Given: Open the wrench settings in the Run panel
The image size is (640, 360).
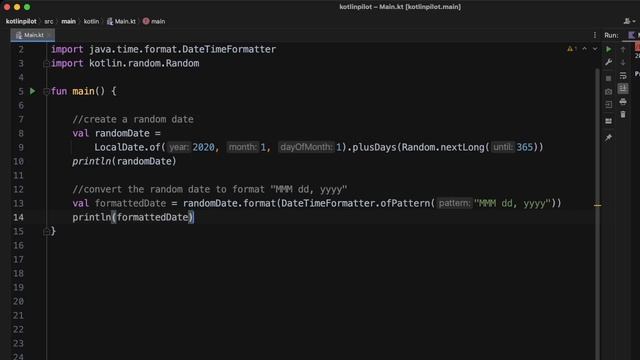Looking at the screenshot, I should pyautogui.click(x=609, y=62).
